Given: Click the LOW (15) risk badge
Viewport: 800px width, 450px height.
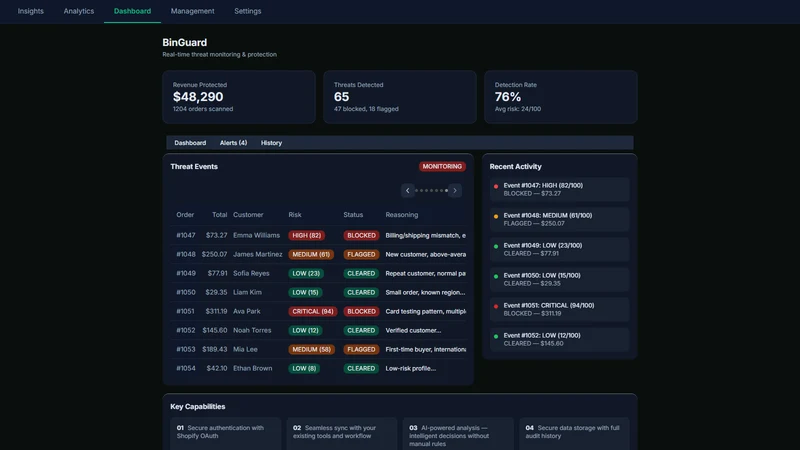Looking at the screenshot, I should click(305, 292).
